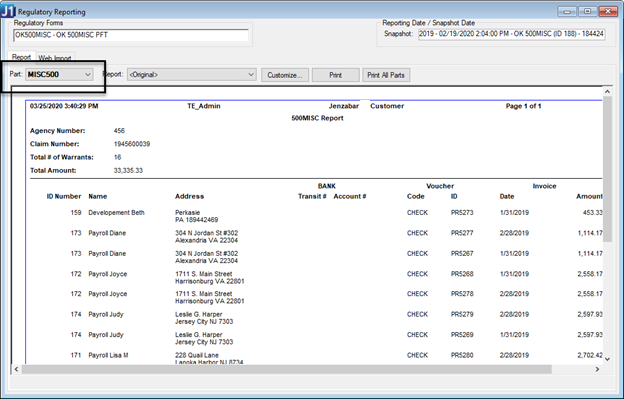Click ID number 159
This screenshot has height=399, width=624.
[x=76, y=212]
